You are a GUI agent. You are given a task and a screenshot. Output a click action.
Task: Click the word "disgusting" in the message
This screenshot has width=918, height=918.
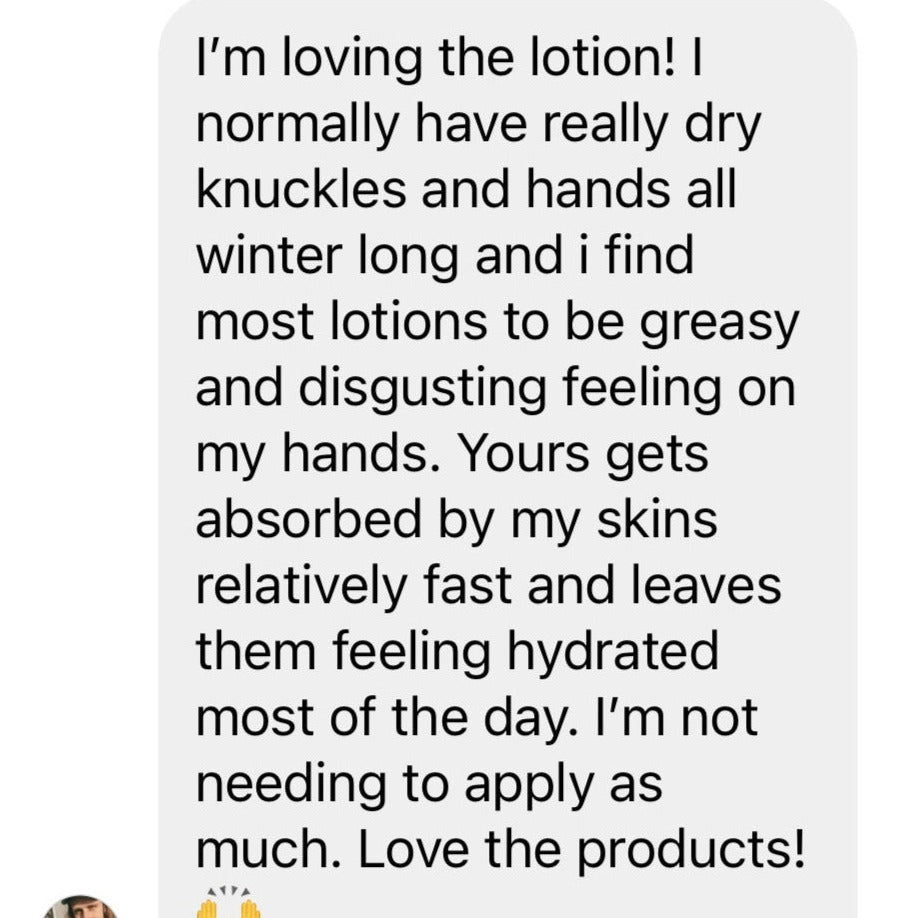click(423, 391)
